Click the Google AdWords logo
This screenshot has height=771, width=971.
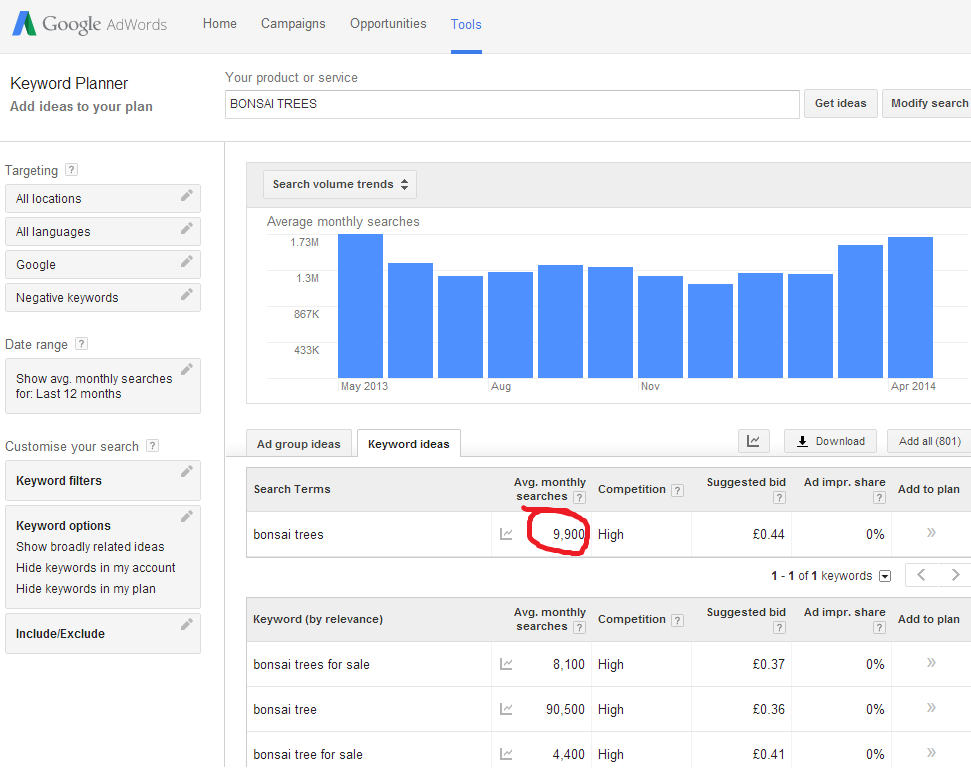[90, 24]
